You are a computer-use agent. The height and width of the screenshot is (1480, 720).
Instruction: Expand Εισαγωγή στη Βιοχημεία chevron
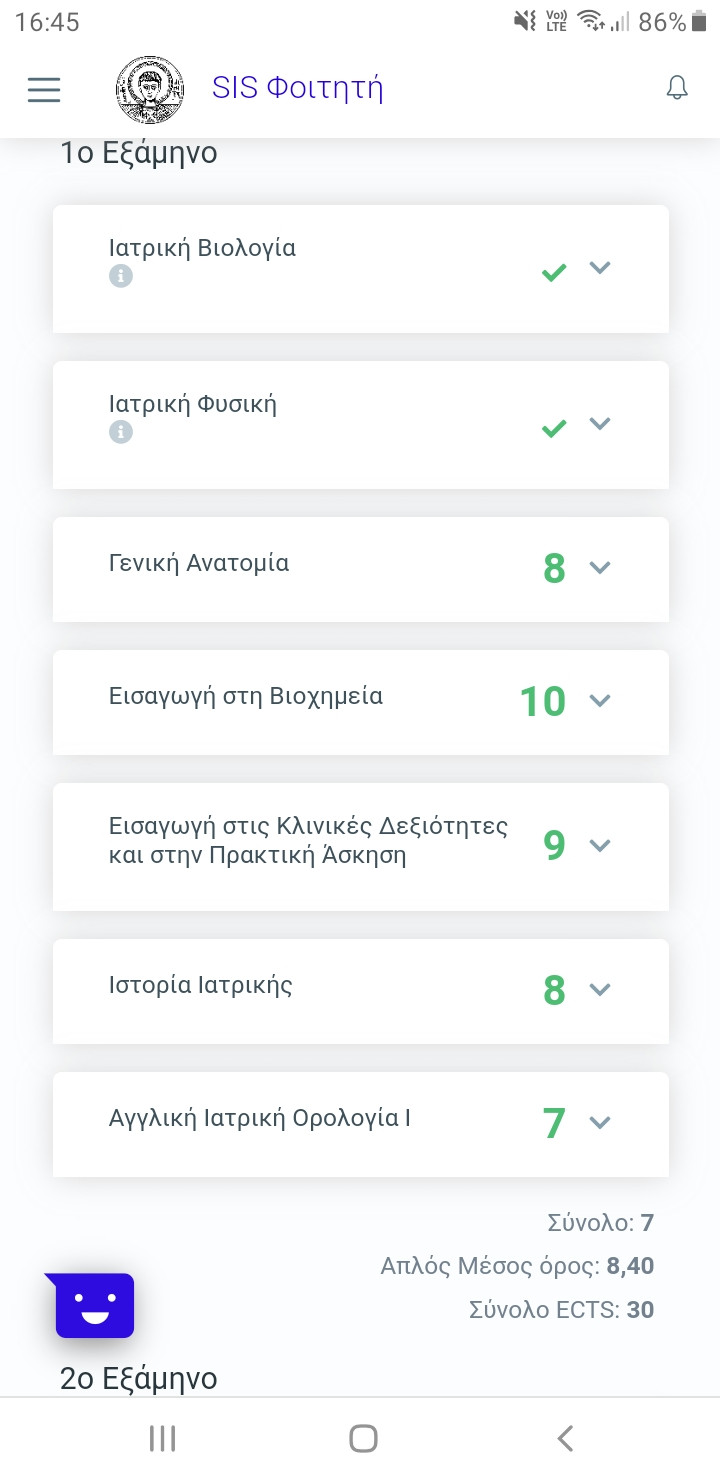(600, 701)
